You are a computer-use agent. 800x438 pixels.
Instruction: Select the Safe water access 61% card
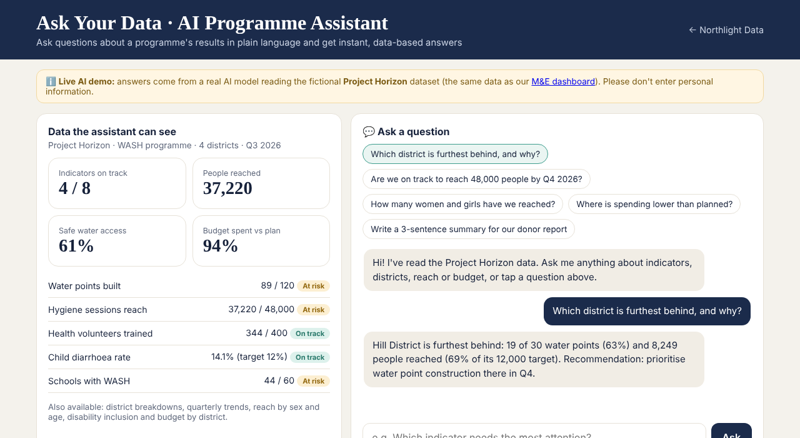point(117,241)
